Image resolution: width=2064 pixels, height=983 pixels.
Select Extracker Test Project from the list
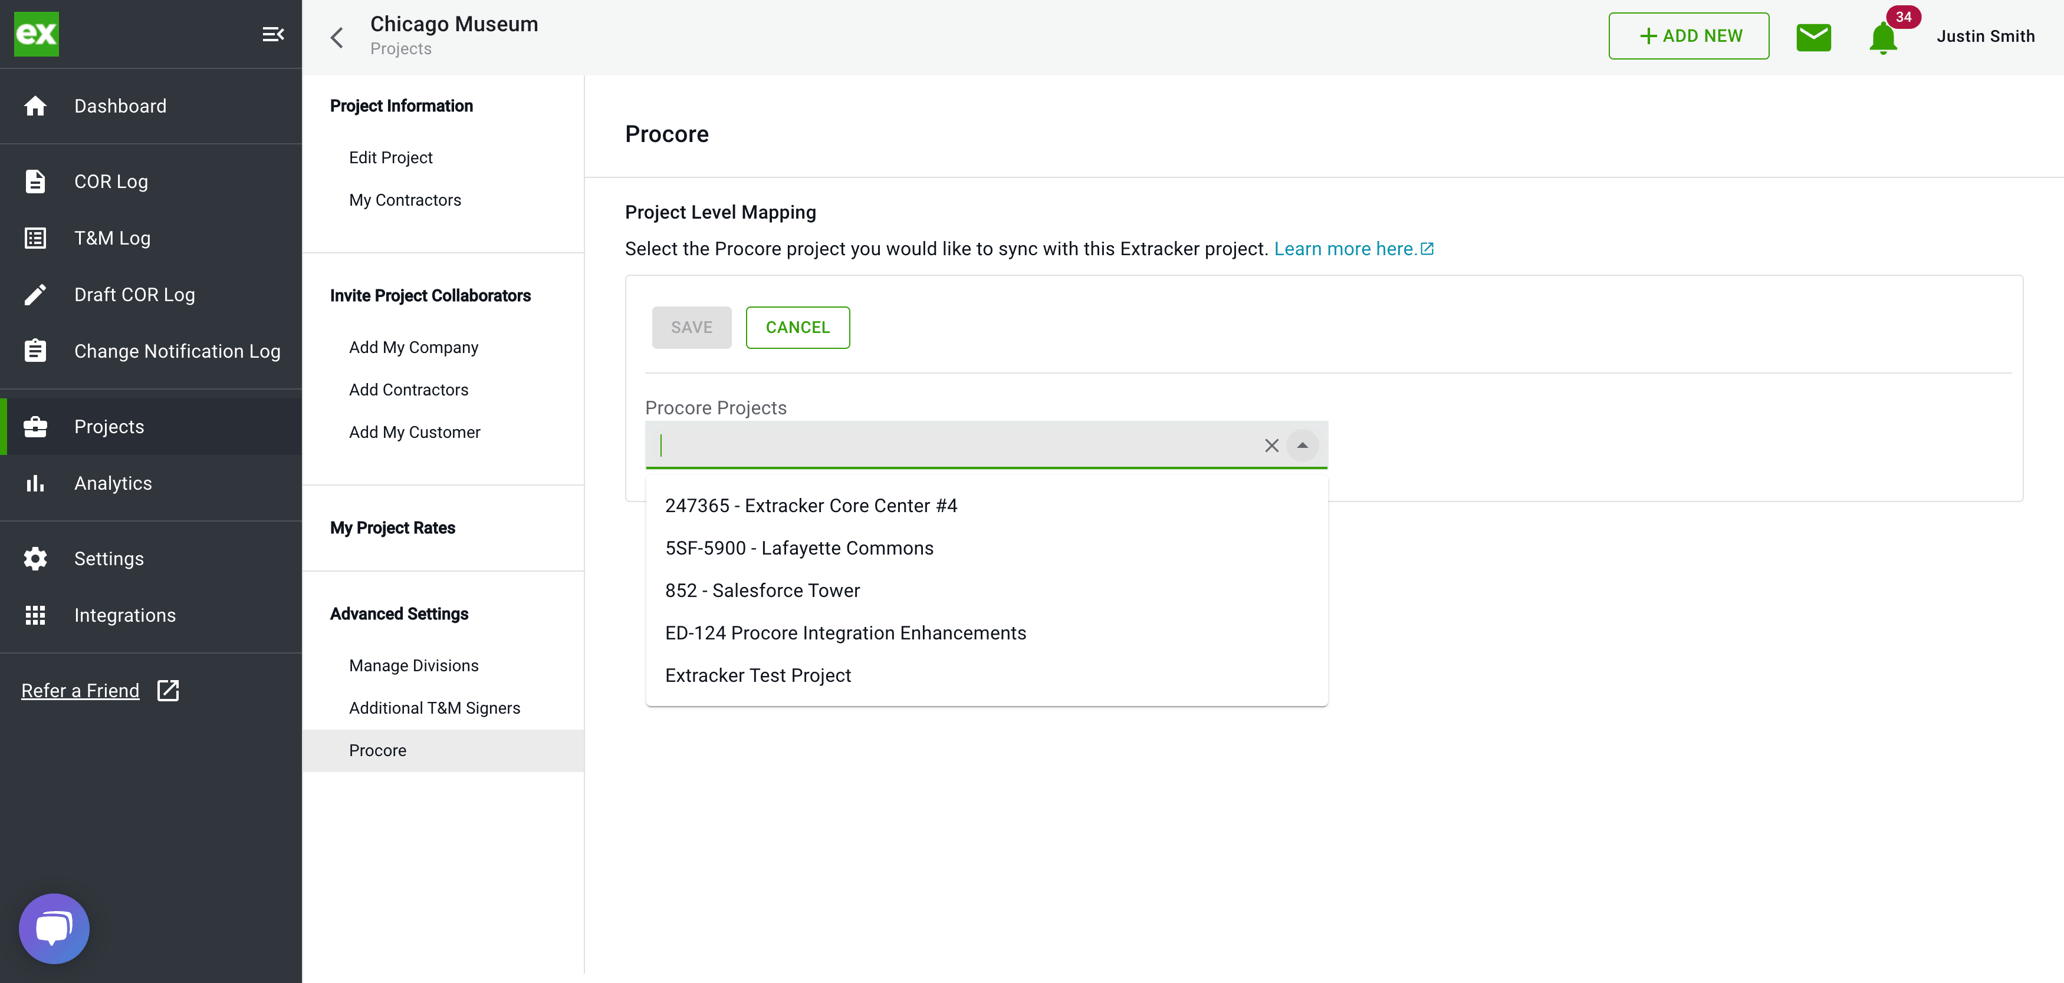pyautogui.click(x=758, y=675)
